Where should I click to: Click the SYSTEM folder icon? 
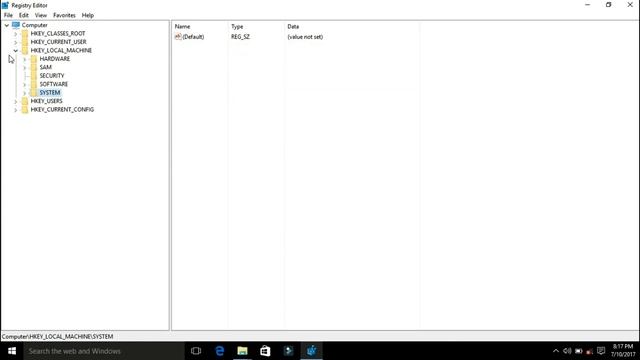pyautogui.click(x=34, y=93)
